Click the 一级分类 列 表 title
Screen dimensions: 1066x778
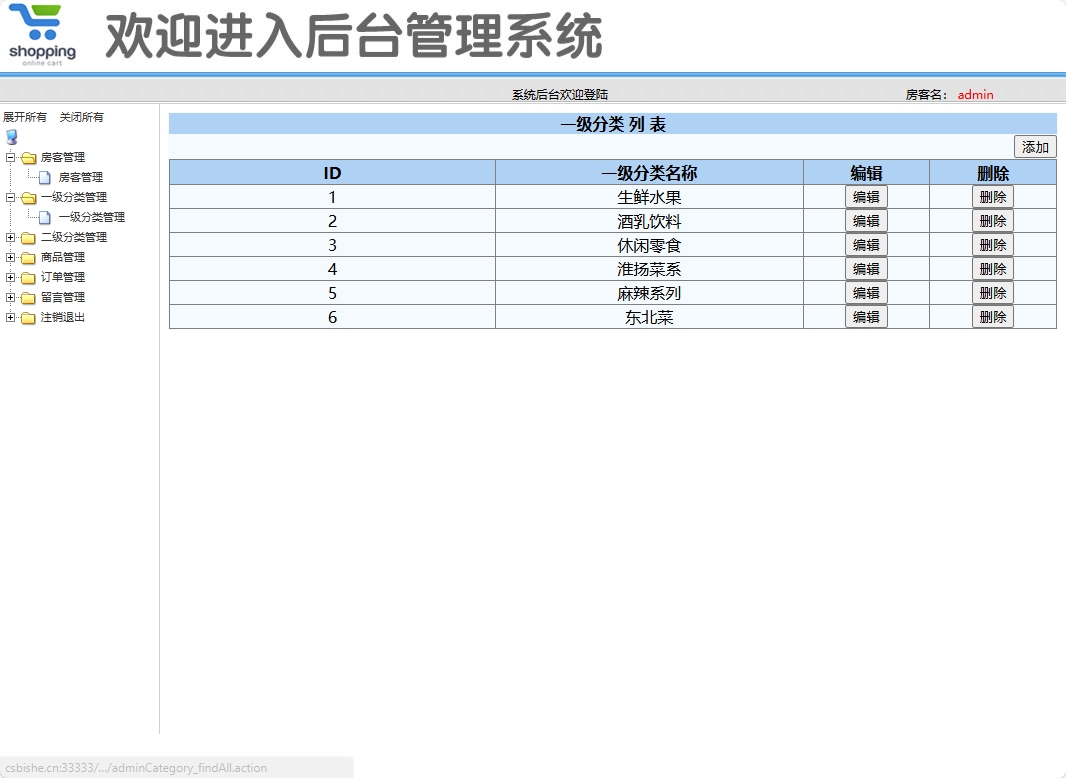click(x=613, y=124)
